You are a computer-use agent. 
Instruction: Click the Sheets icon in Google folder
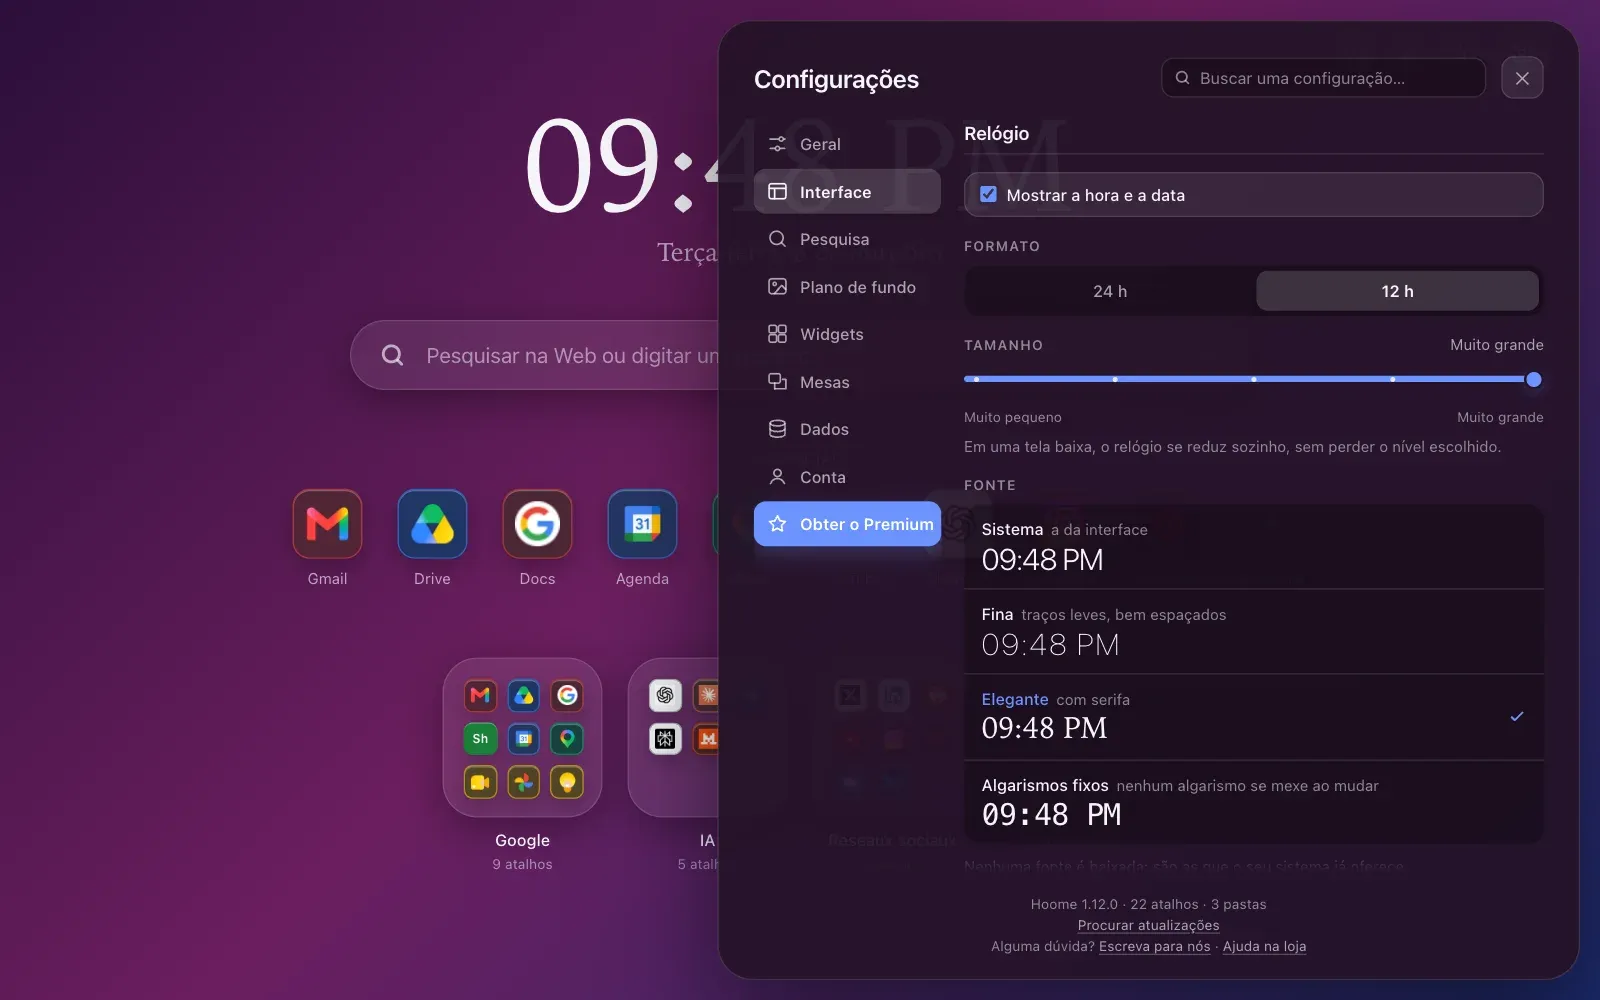click(x=480, y=739)
